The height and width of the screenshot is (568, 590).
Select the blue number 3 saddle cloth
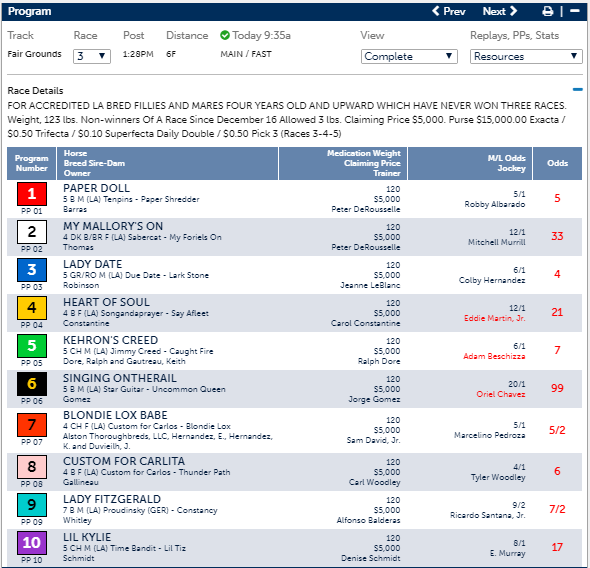tap(32, 270)
